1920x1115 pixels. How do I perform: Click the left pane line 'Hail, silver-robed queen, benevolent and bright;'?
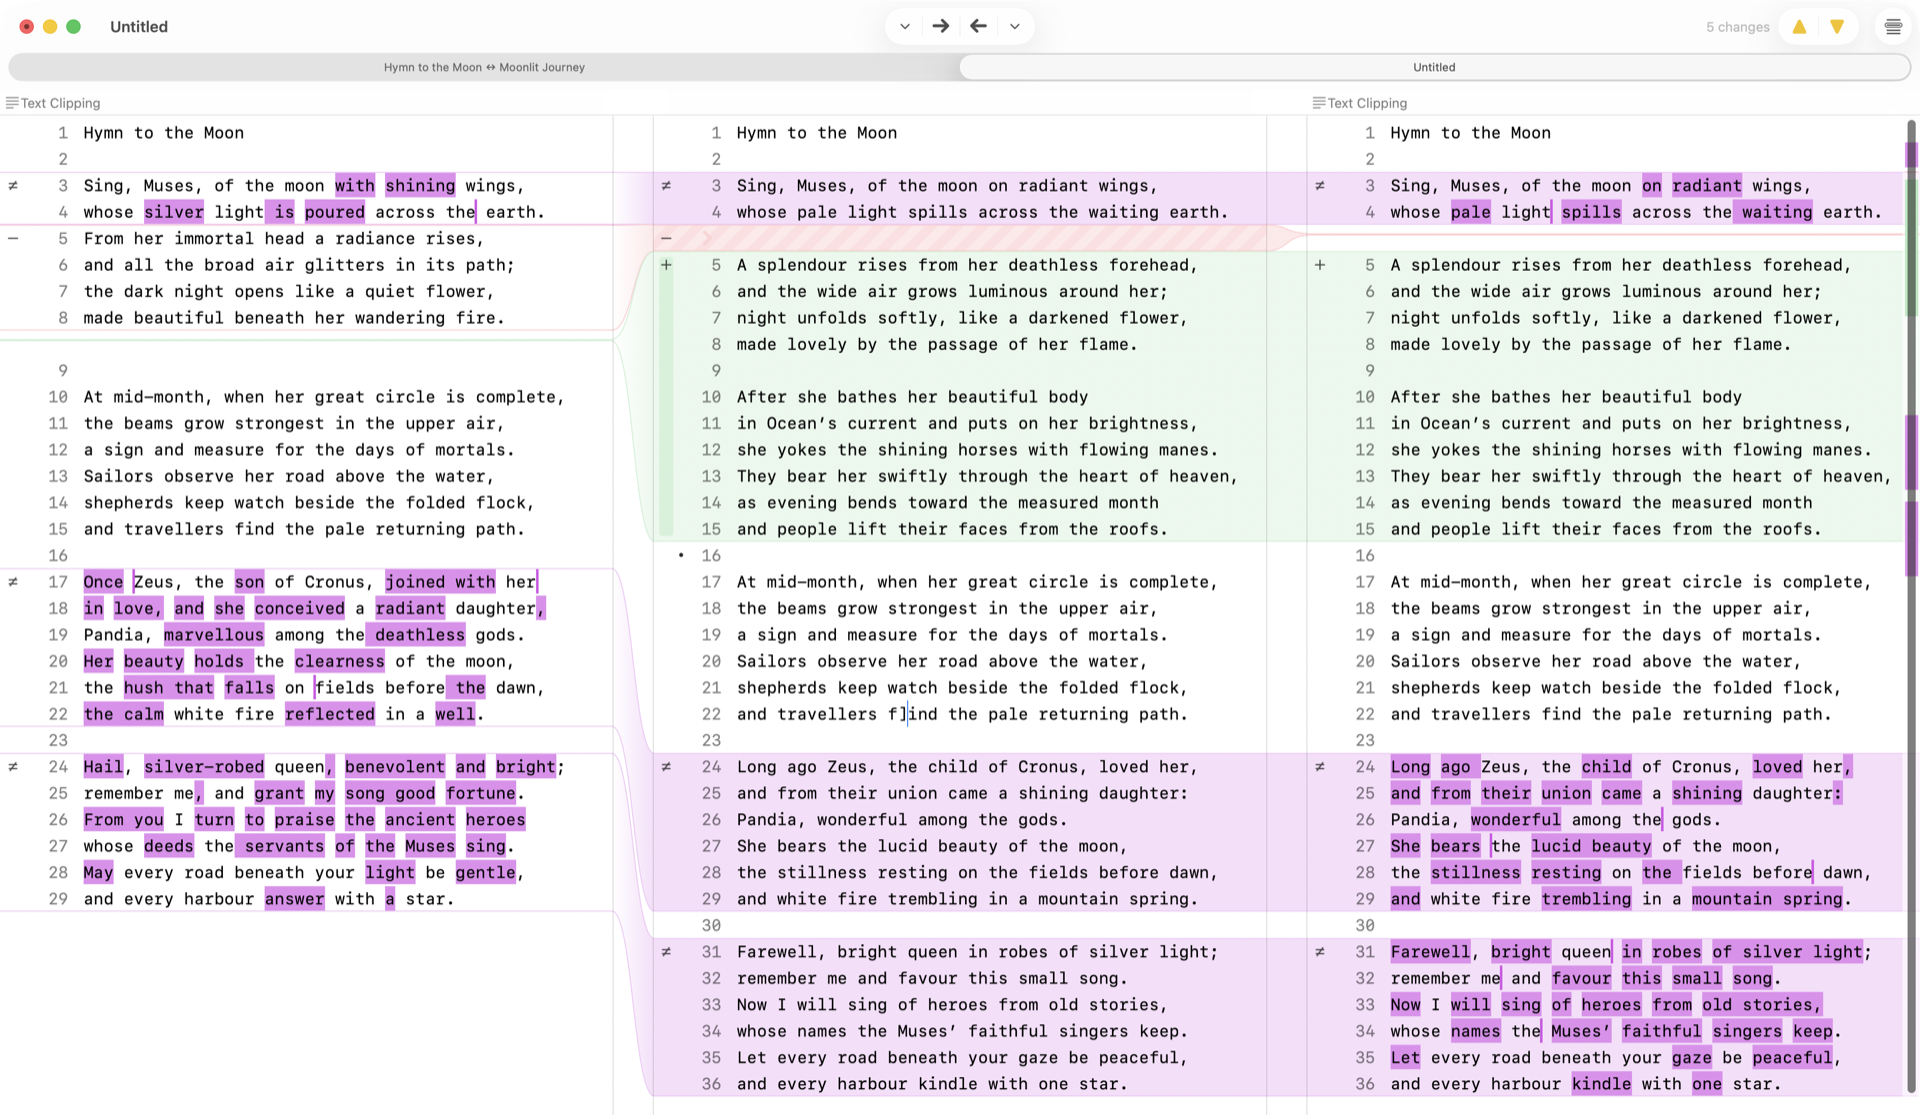(324, 766)
